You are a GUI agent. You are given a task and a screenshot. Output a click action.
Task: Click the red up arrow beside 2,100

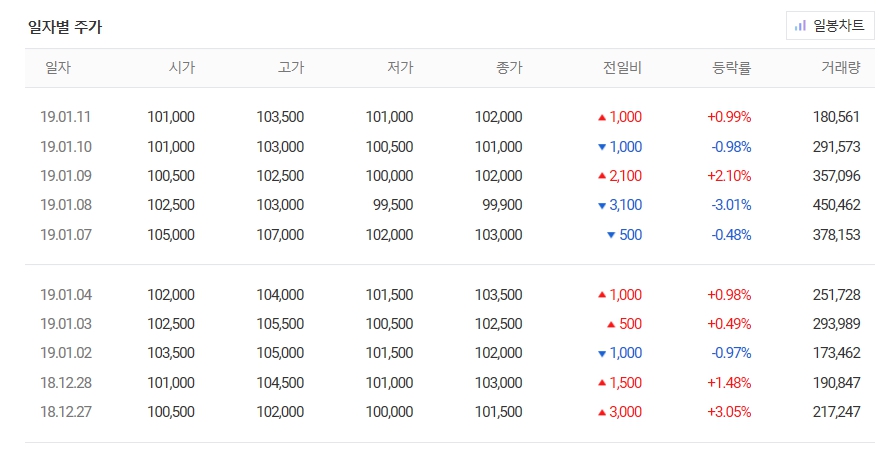point(602,176)
